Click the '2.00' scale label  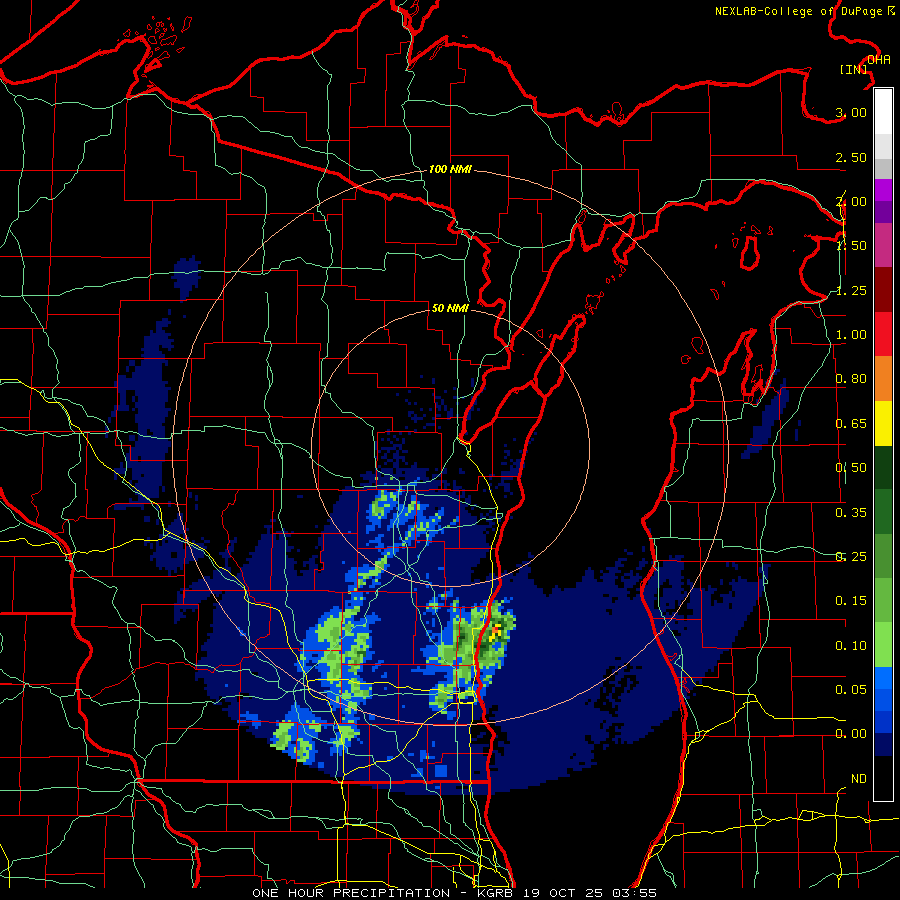click(851, 201)
